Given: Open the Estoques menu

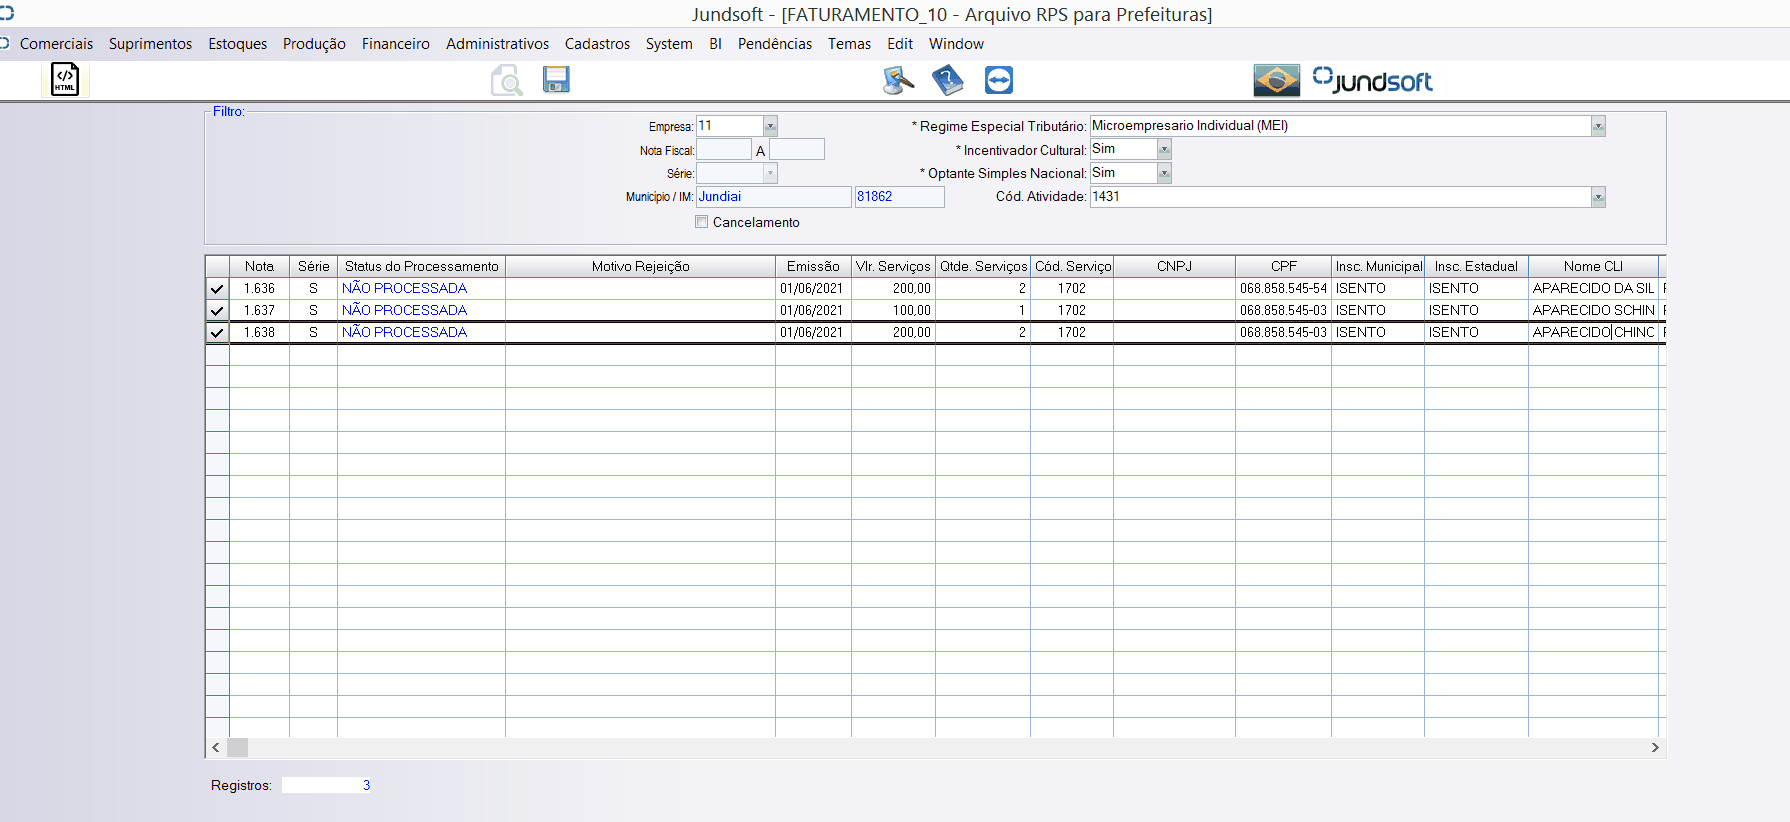Looking at the screenshot, I should (238, 44).
